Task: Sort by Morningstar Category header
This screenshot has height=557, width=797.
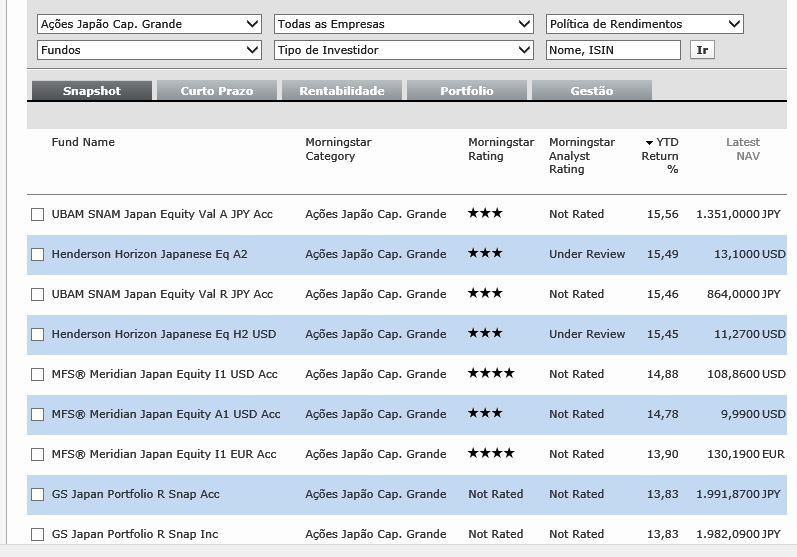Action: pyautogui.click(x=338, y=149)
